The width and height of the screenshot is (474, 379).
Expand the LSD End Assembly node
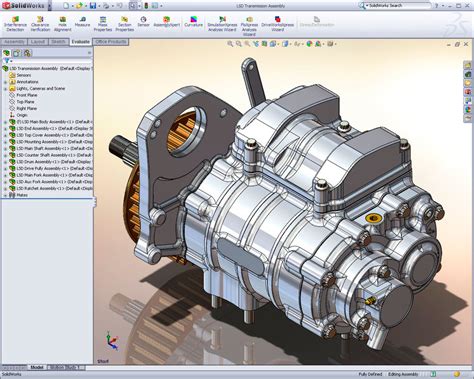click(x=5, y=129)
